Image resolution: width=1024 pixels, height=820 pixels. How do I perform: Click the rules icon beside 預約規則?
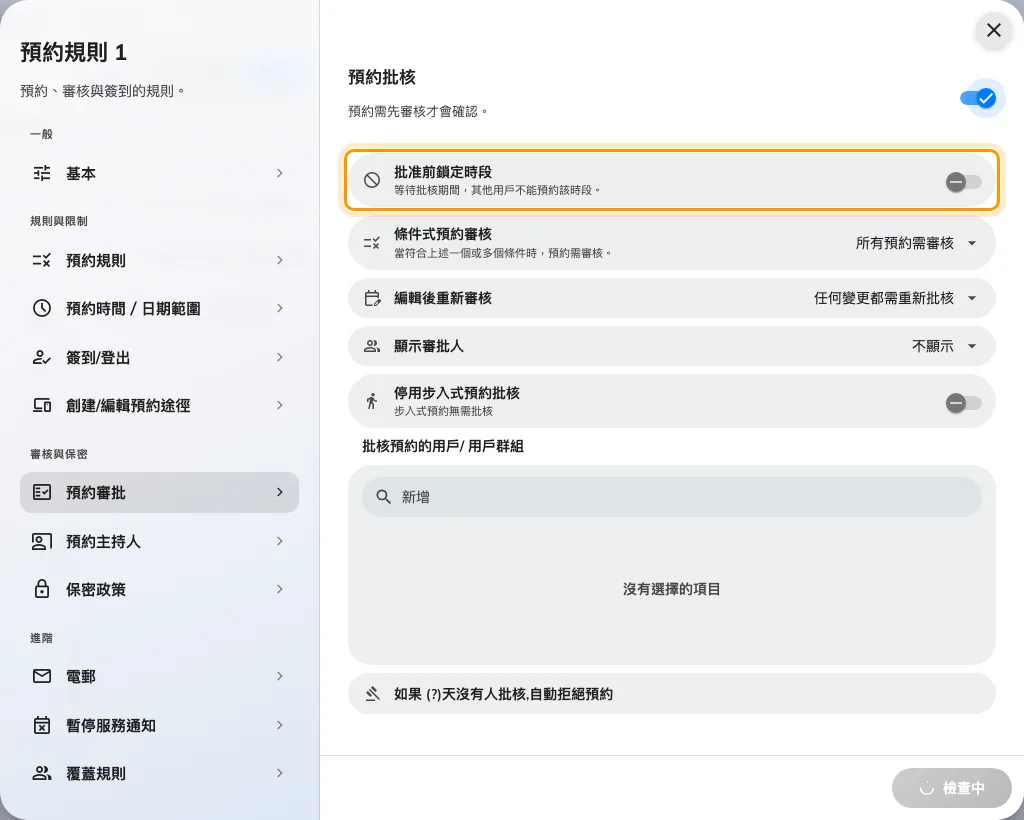click(42, 260)
